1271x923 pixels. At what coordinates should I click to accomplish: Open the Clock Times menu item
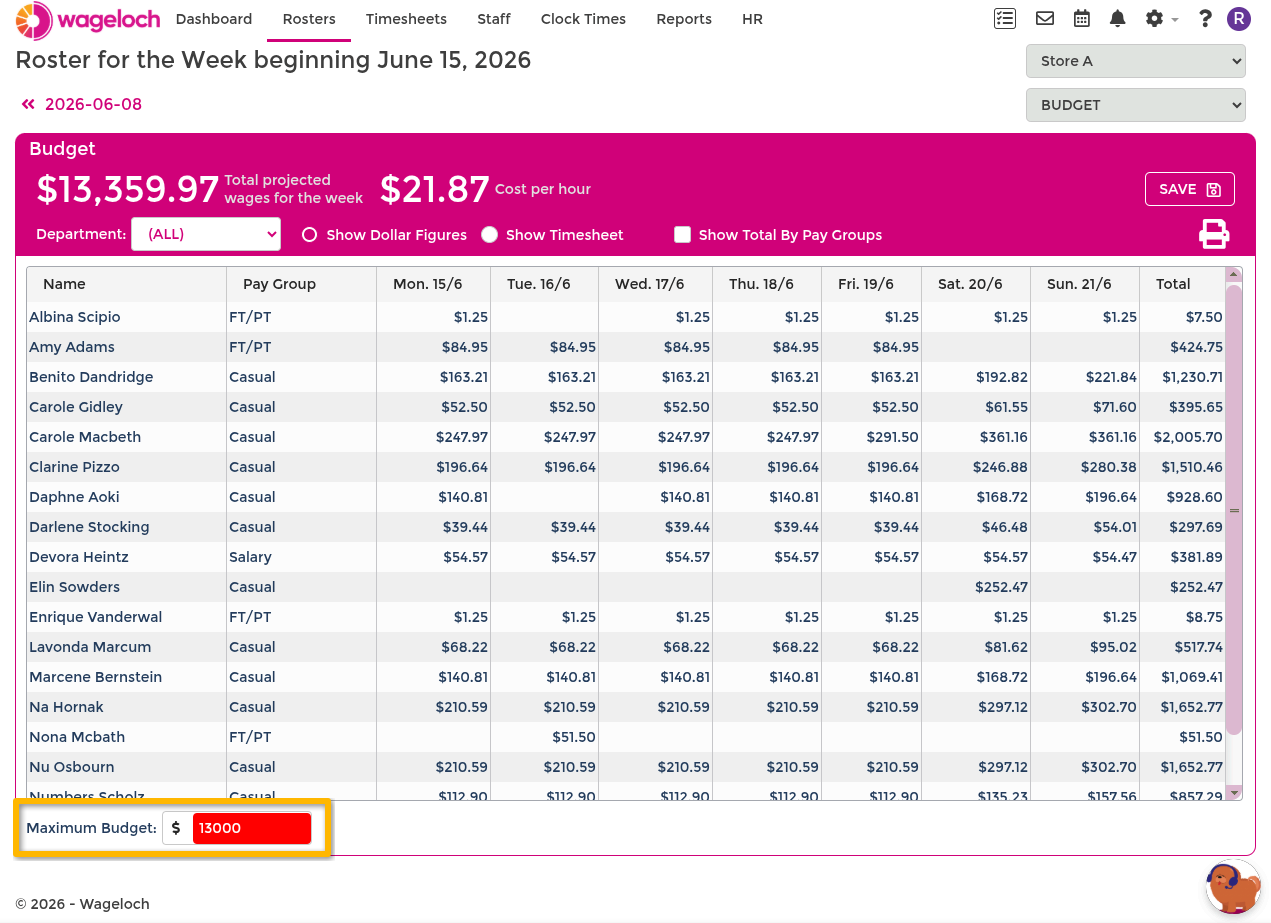pos(583,19)
